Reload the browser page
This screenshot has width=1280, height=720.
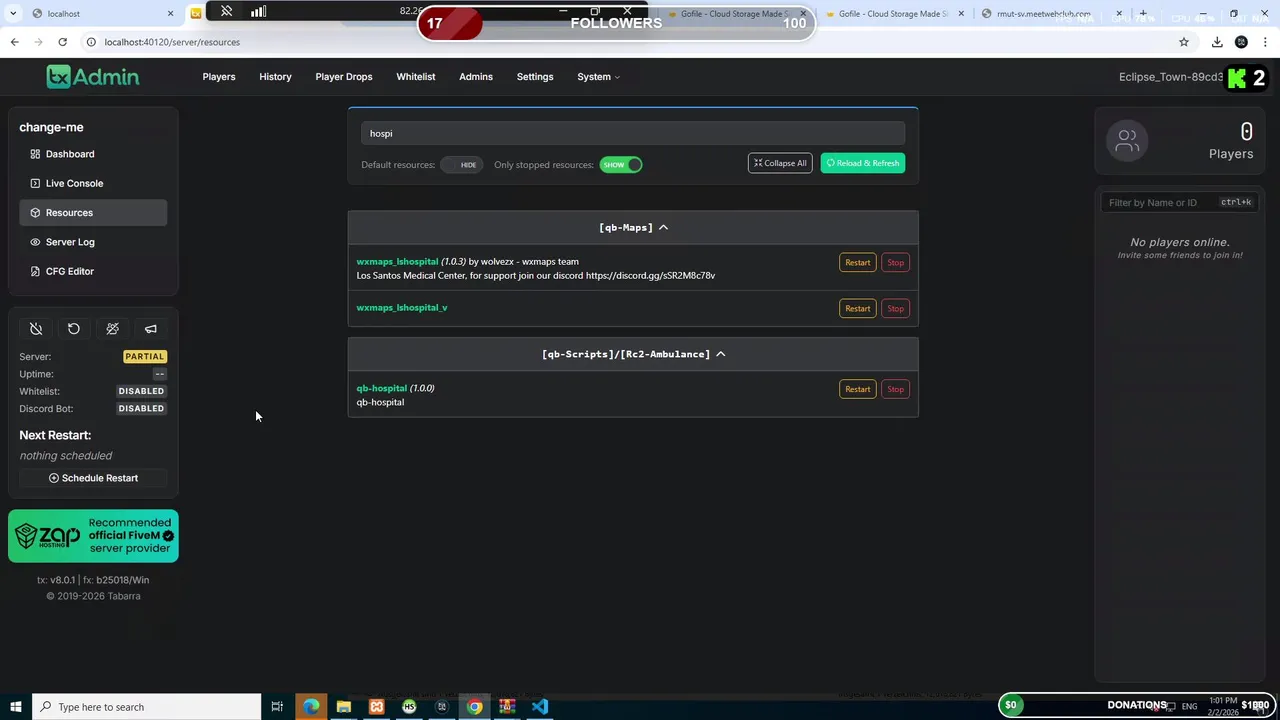click(x=62, y=42)
